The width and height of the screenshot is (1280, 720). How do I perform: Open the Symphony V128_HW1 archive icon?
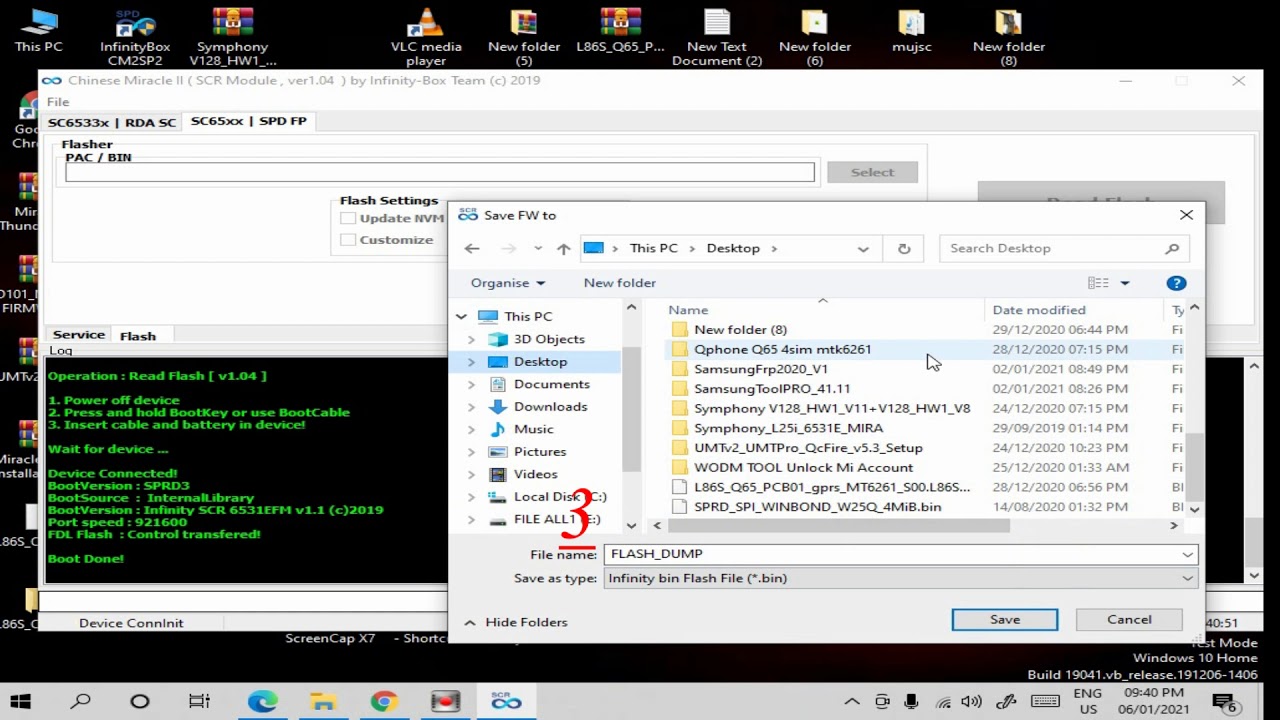pyautogui.click(x=232, y=37)
